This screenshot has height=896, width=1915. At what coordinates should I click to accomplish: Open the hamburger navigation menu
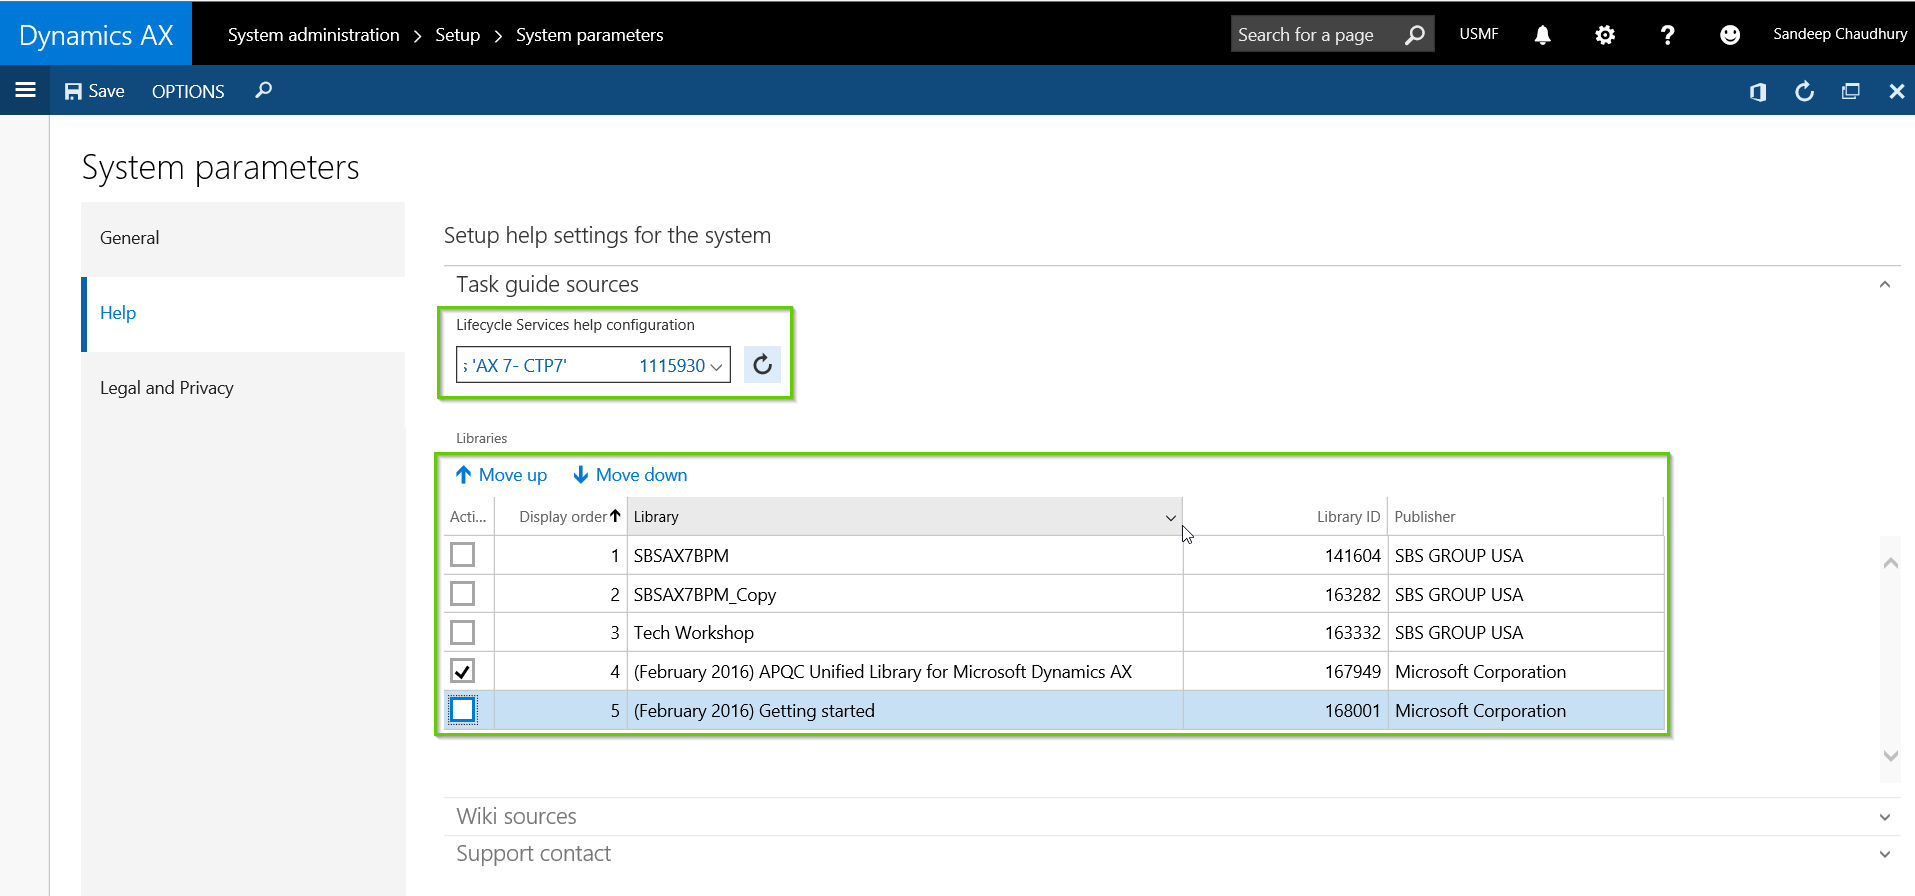tap(26, 91)
